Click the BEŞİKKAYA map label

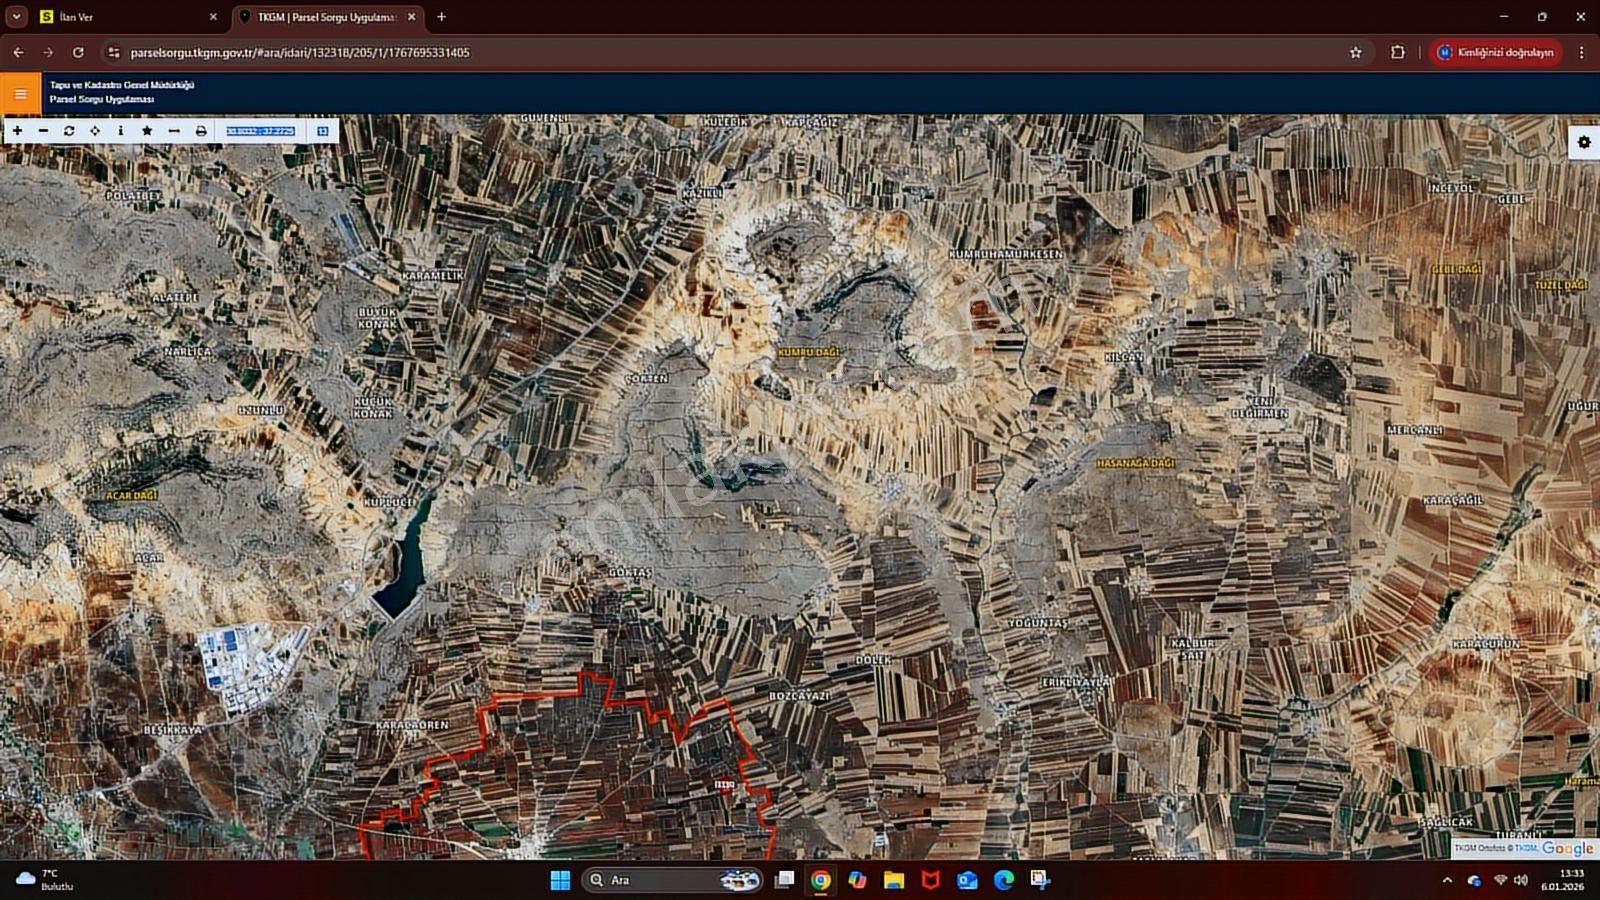click(172, 730)
